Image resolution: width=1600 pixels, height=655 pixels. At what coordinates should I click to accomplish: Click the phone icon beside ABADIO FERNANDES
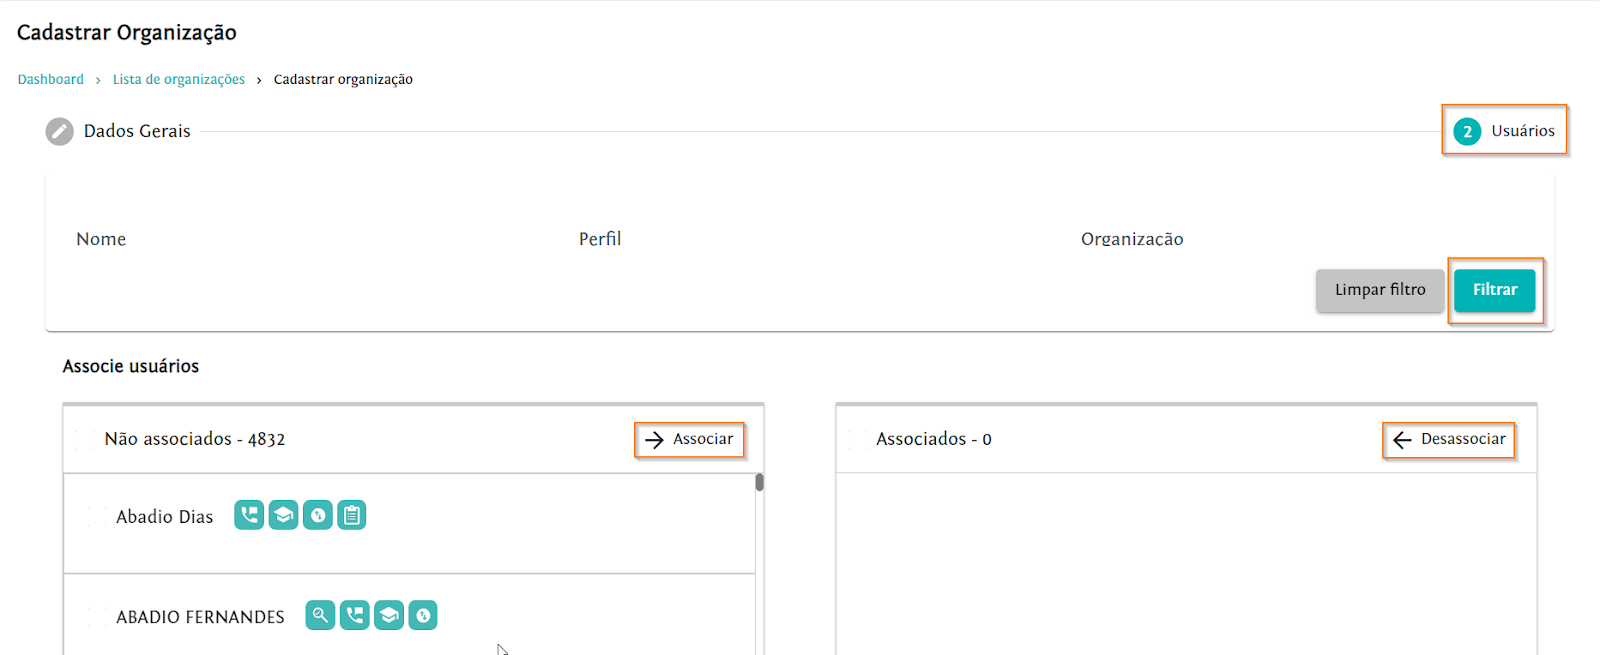coord(354,615)
